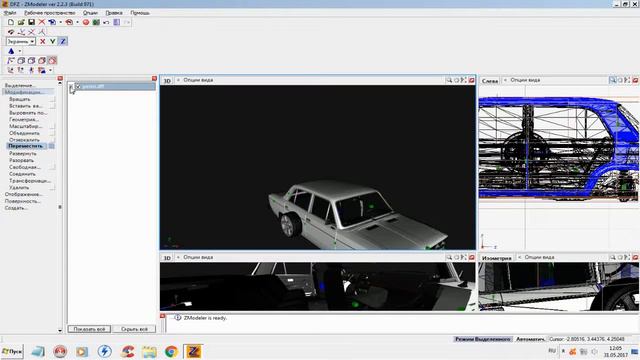Toggle the green Y axis button
The width and height of the screenshot is (640, 360).
click(53, 41)
